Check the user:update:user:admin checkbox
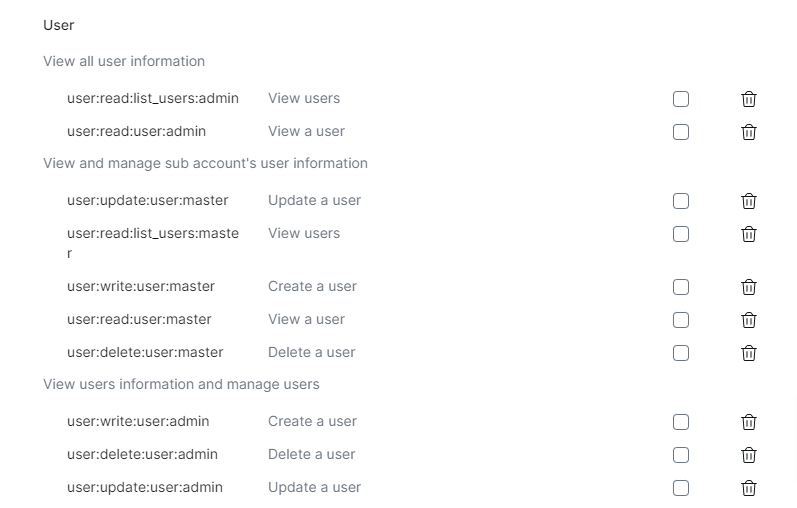Image resolution: width=797 pixels, height=508 pixels. [681, 488]
